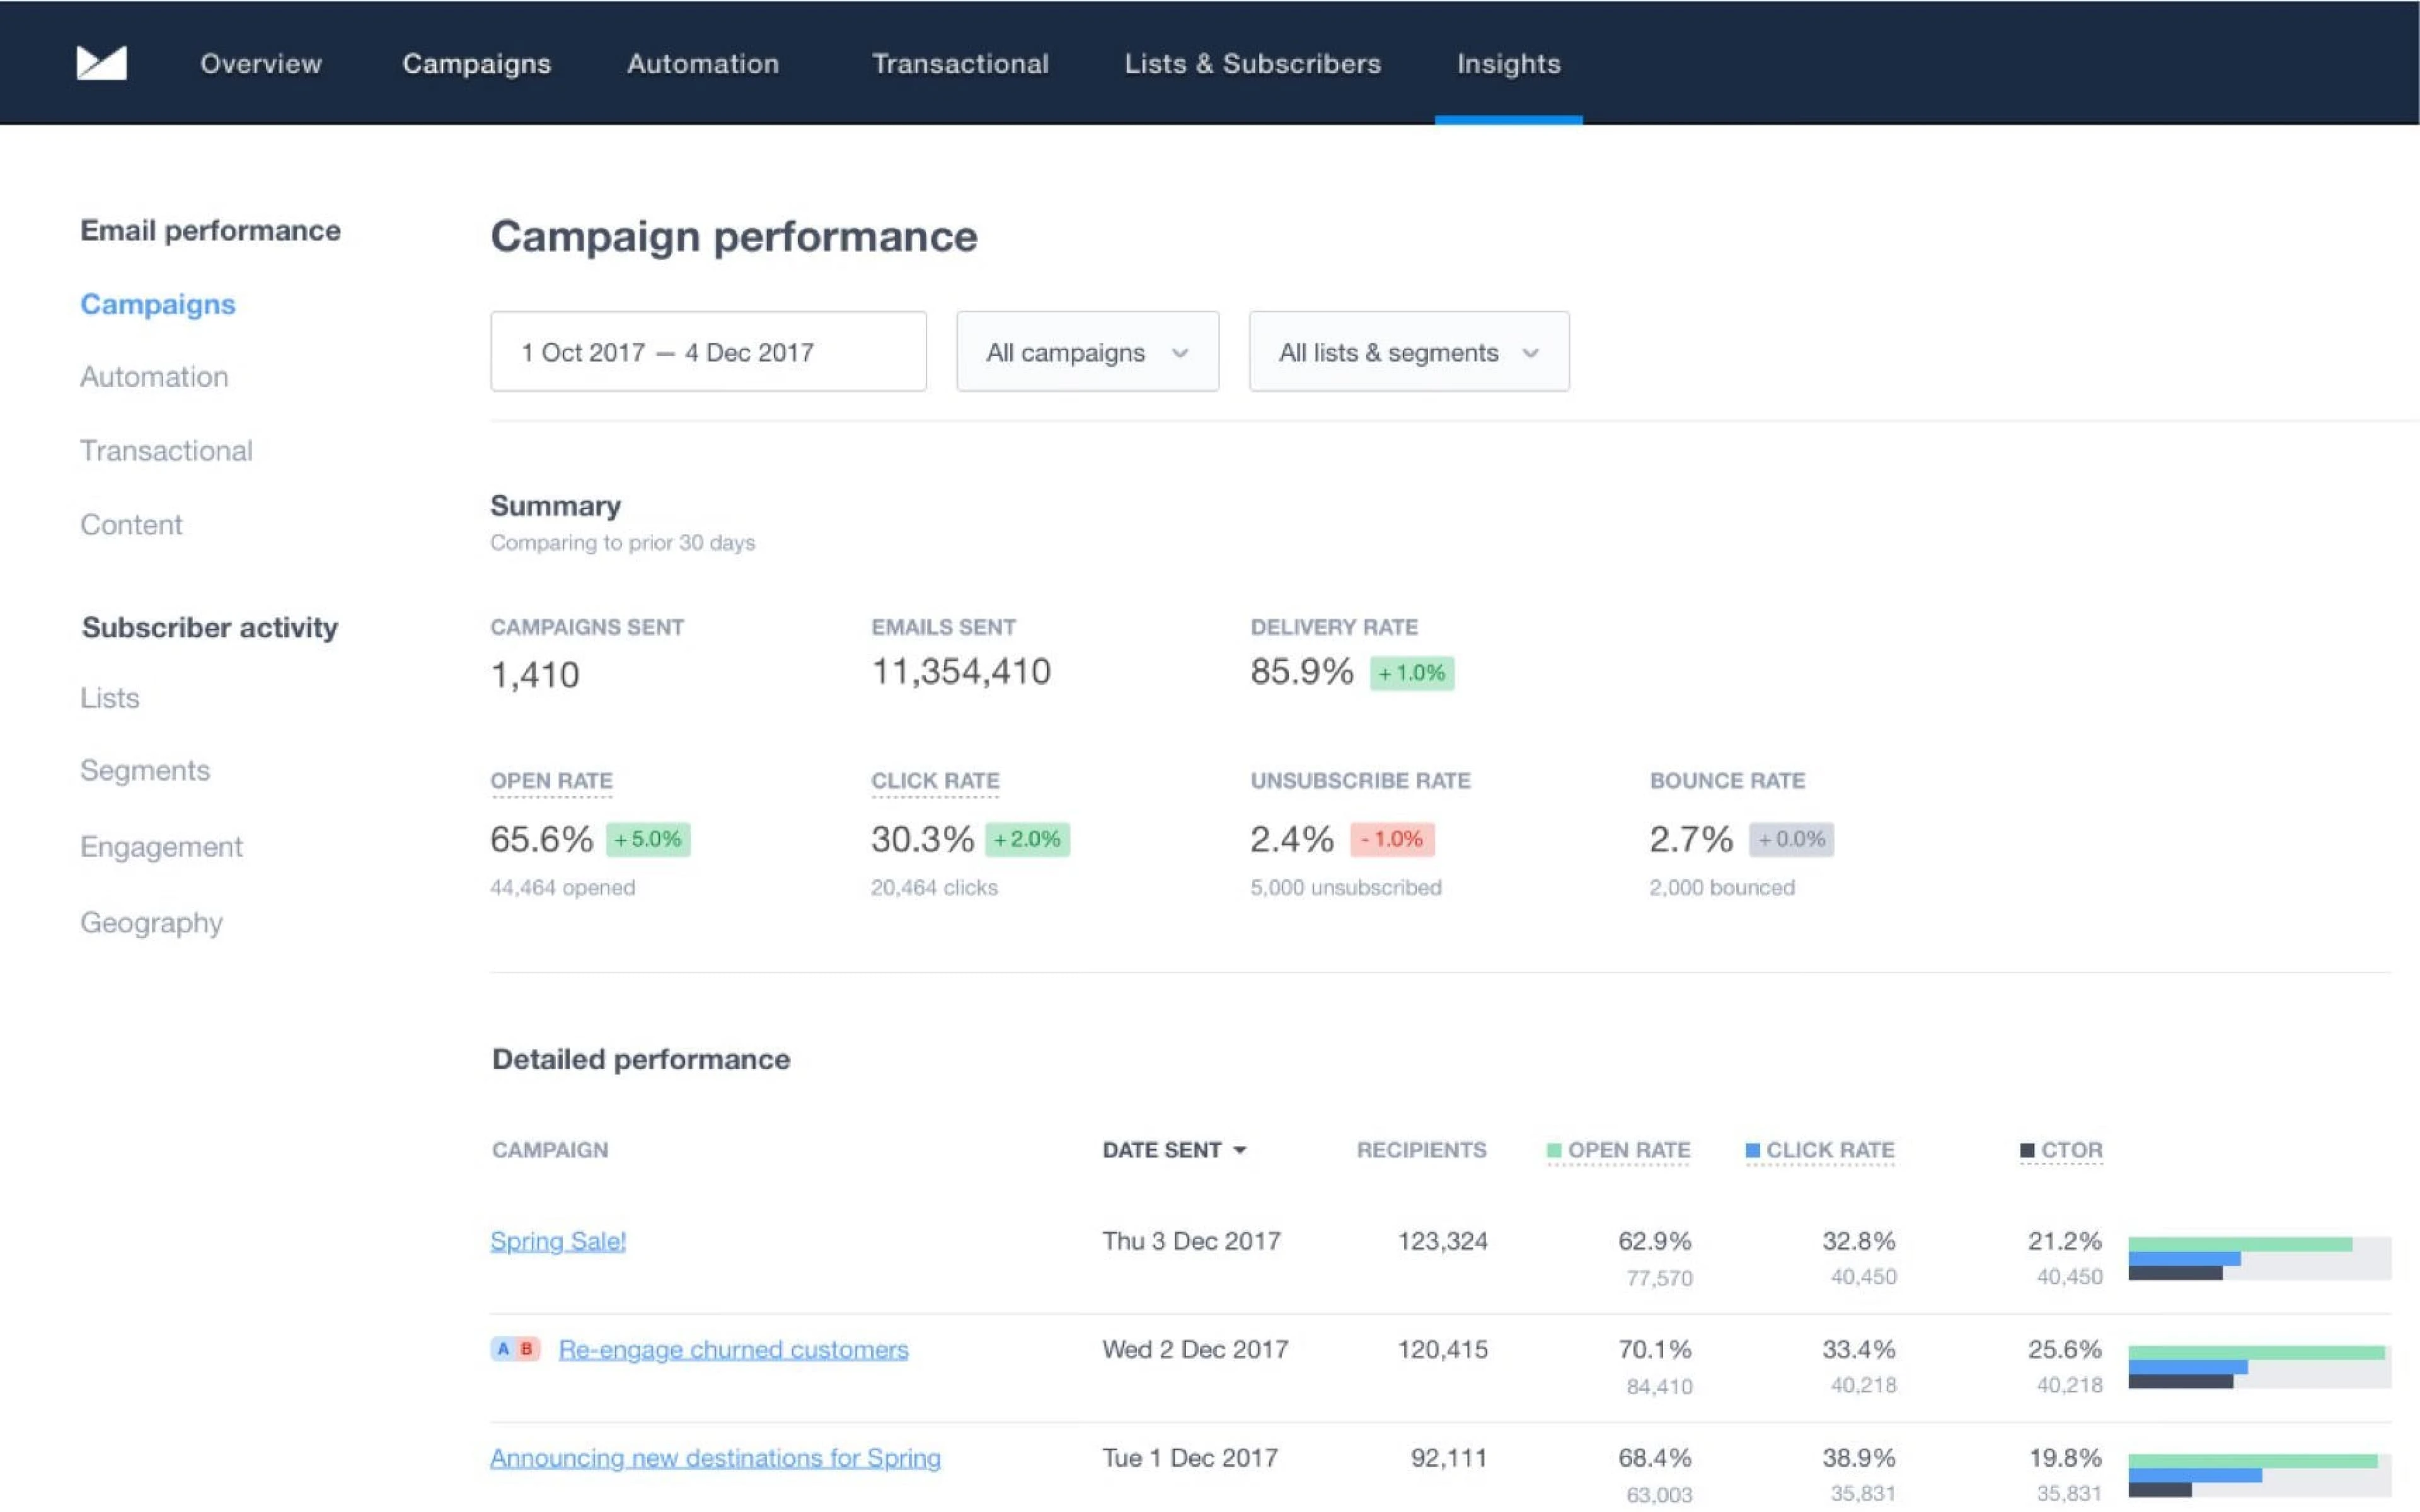Select Automation in the sidebar

pos(154,377)
